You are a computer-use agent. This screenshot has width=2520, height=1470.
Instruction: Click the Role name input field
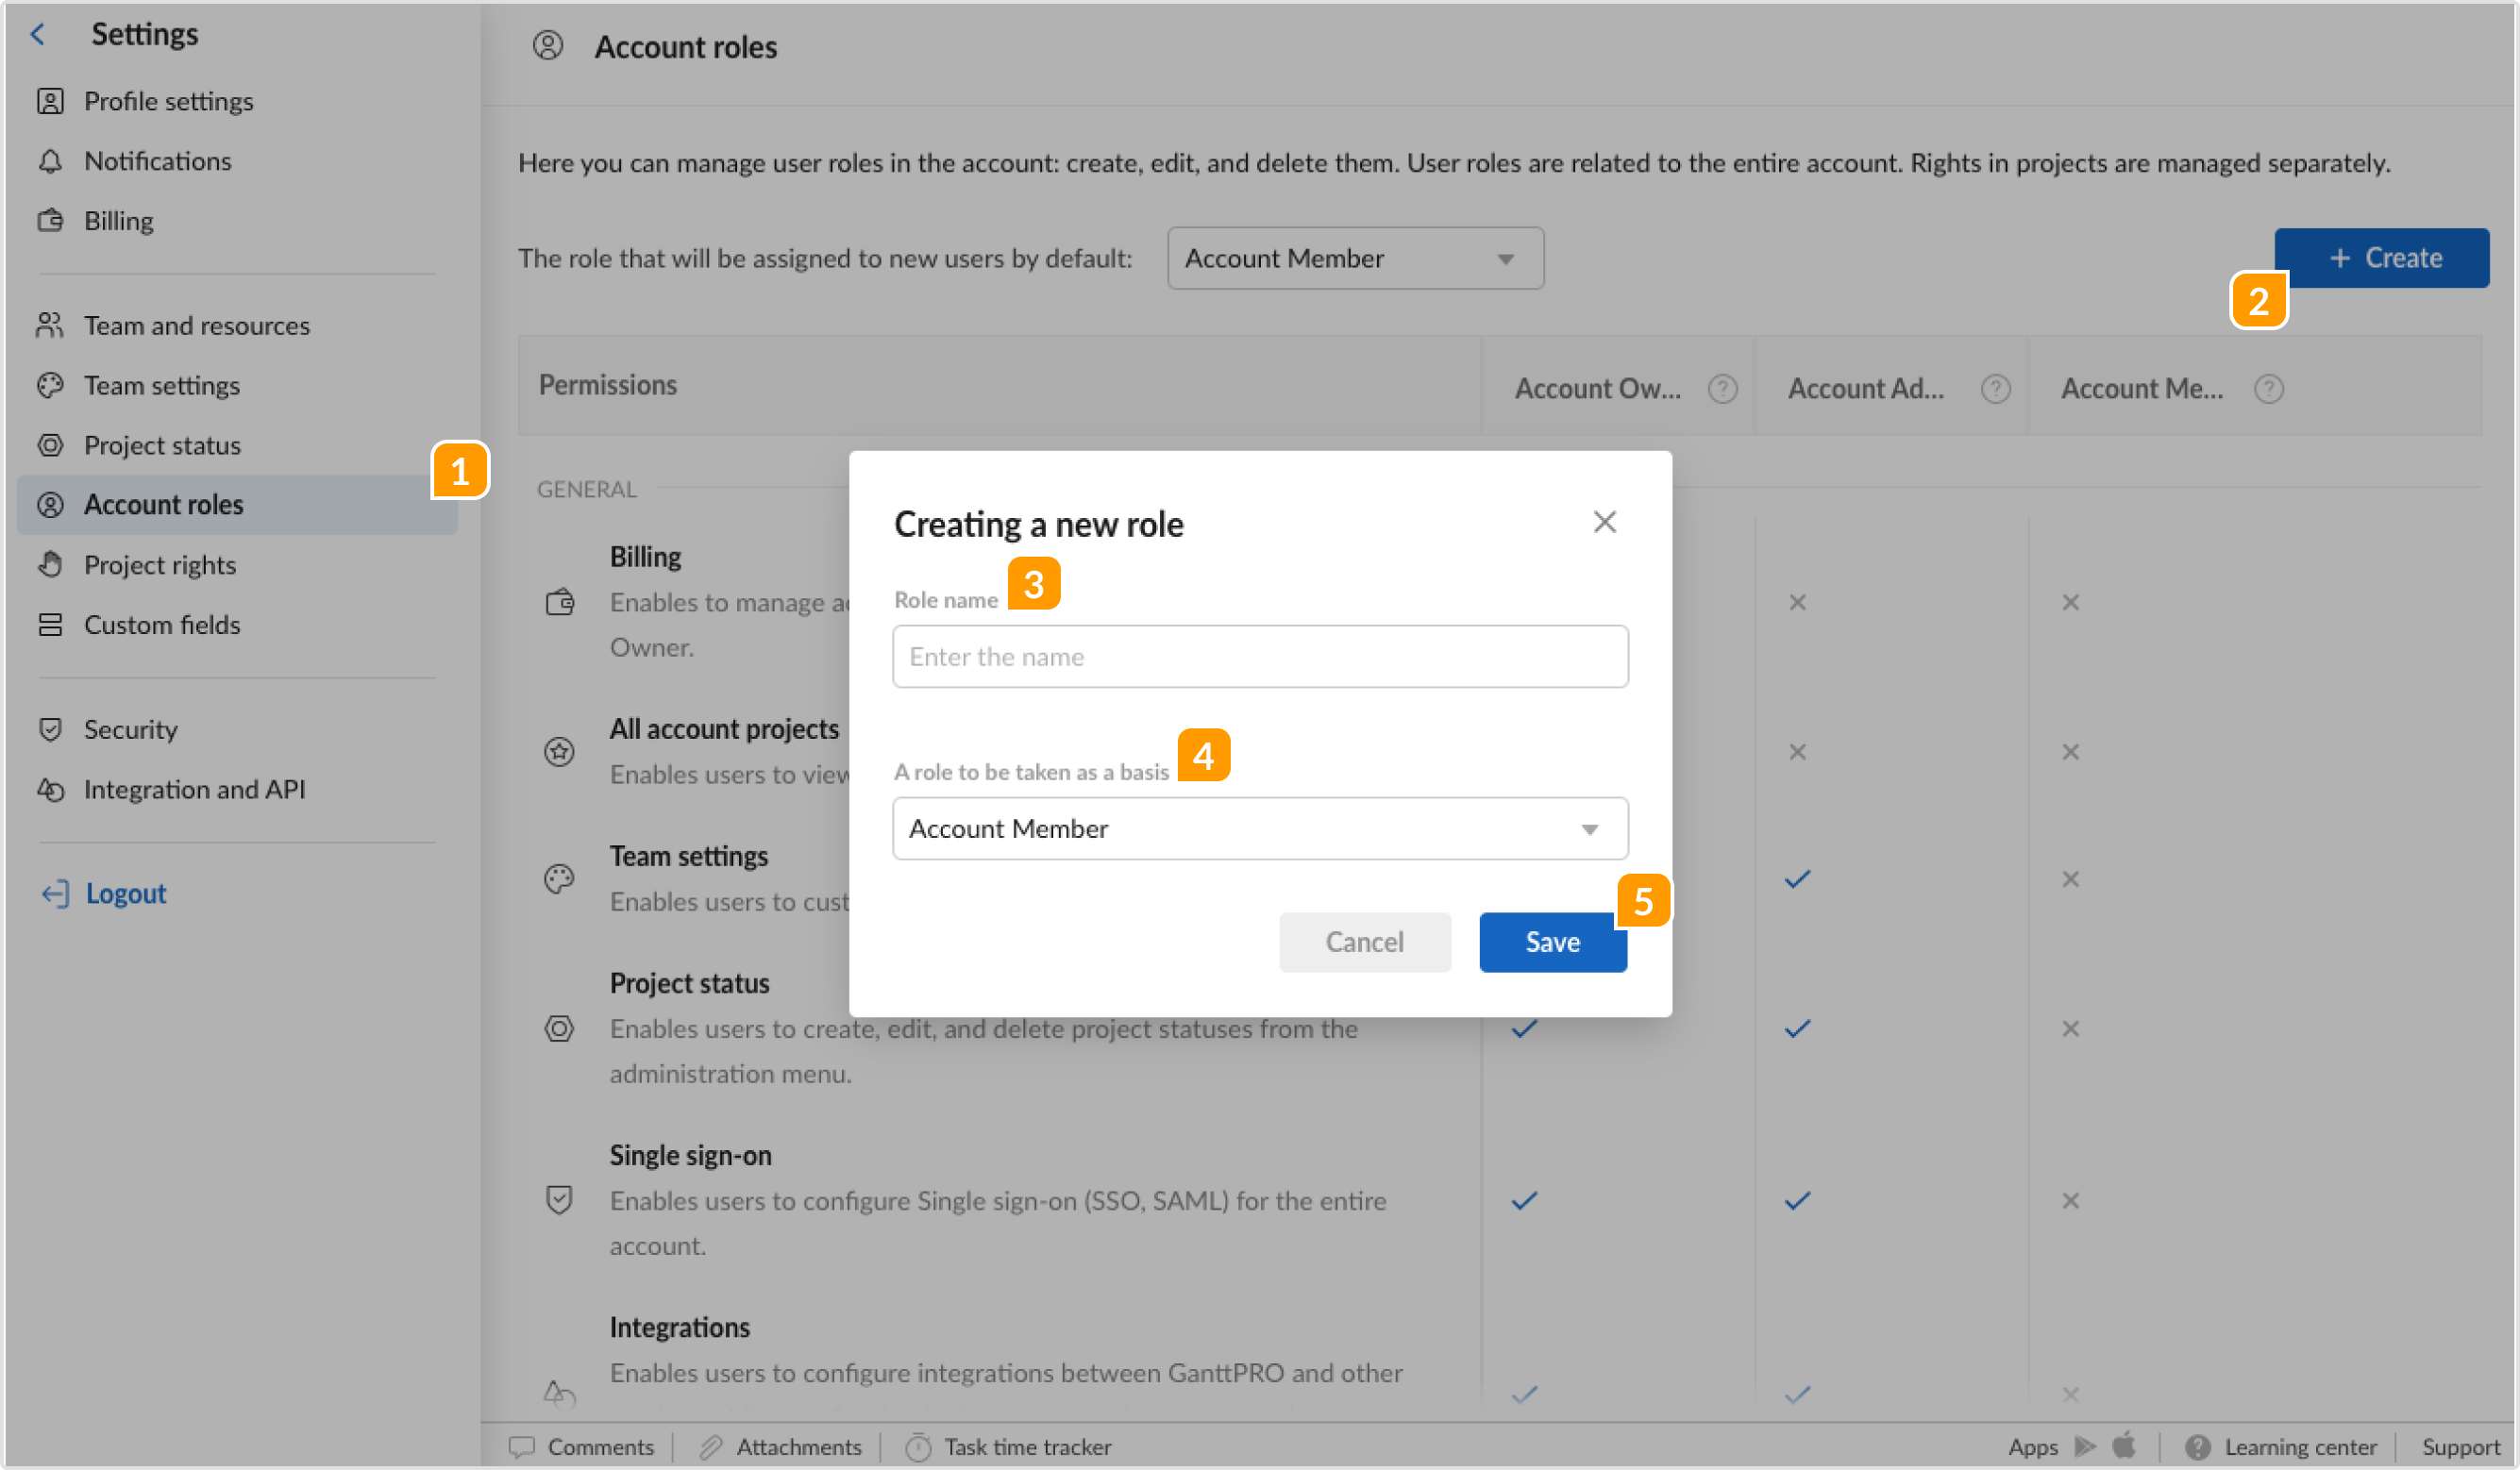click(1260, 656)
